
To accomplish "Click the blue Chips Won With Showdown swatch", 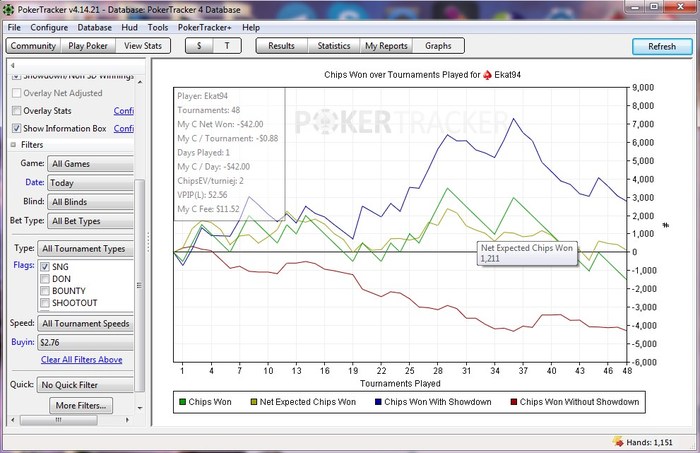I will pyautogui.click(x=378, y=402).
